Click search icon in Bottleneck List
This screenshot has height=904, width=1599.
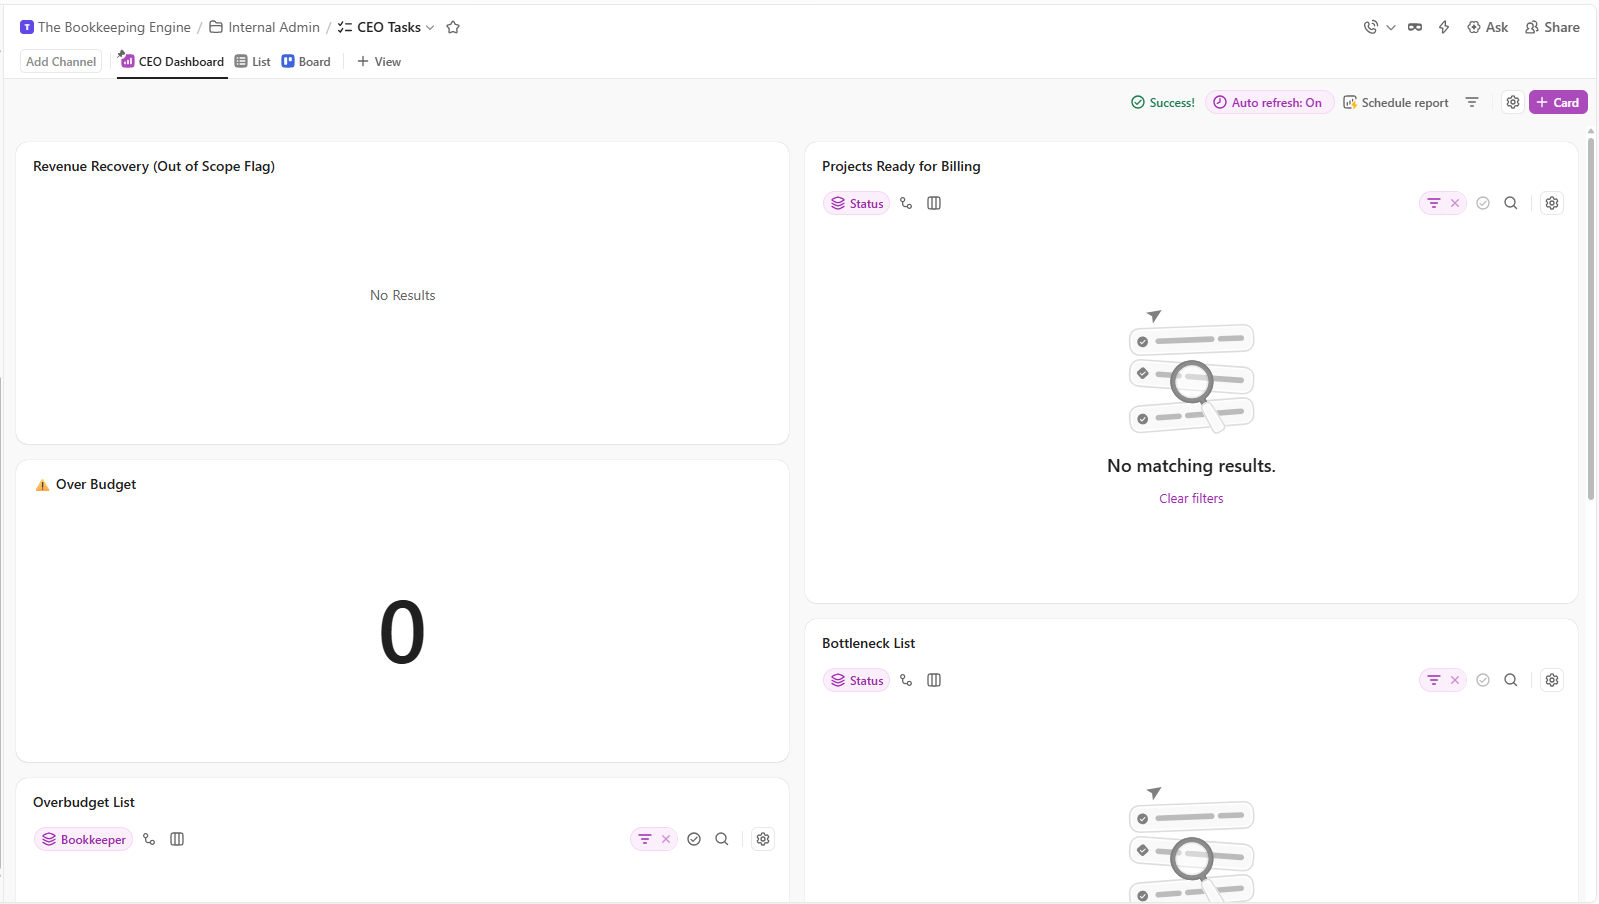1511,680
